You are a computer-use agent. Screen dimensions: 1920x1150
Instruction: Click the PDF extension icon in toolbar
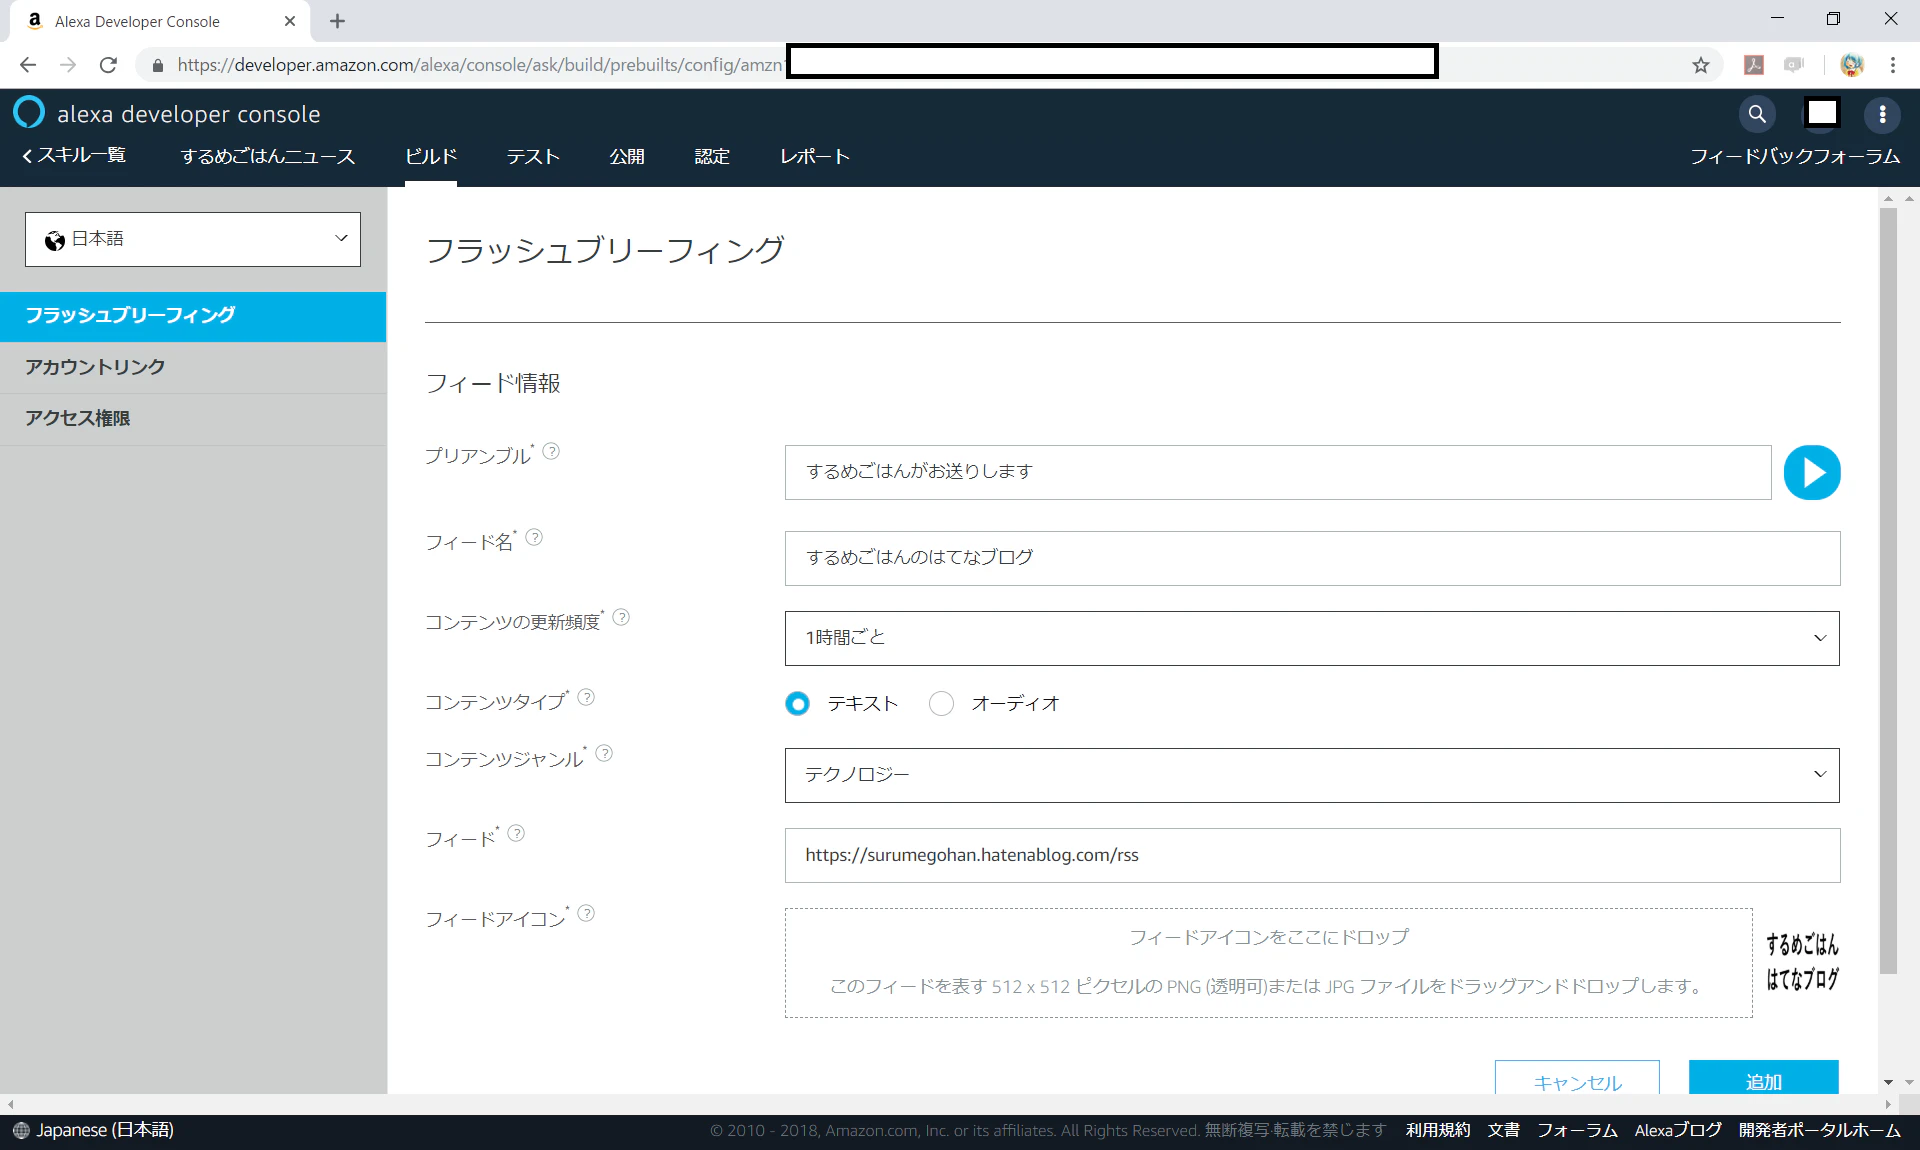[1754, 65]
